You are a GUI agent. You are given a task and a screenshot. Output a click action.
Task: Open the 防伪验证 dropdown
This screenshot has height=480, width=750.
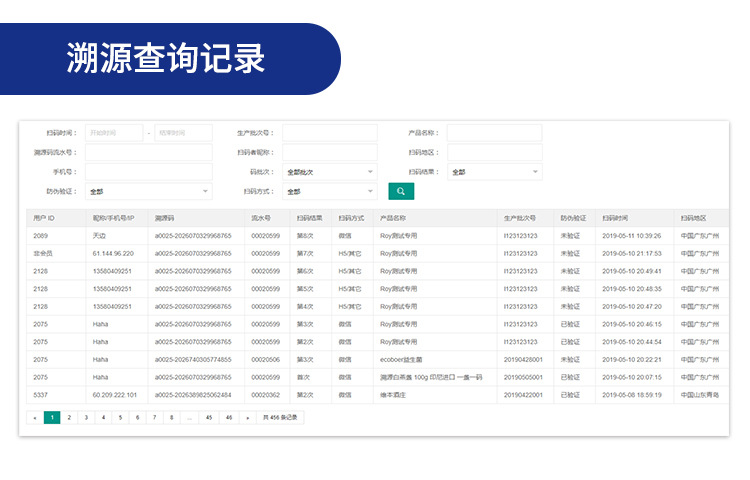[x=149, y=191]
